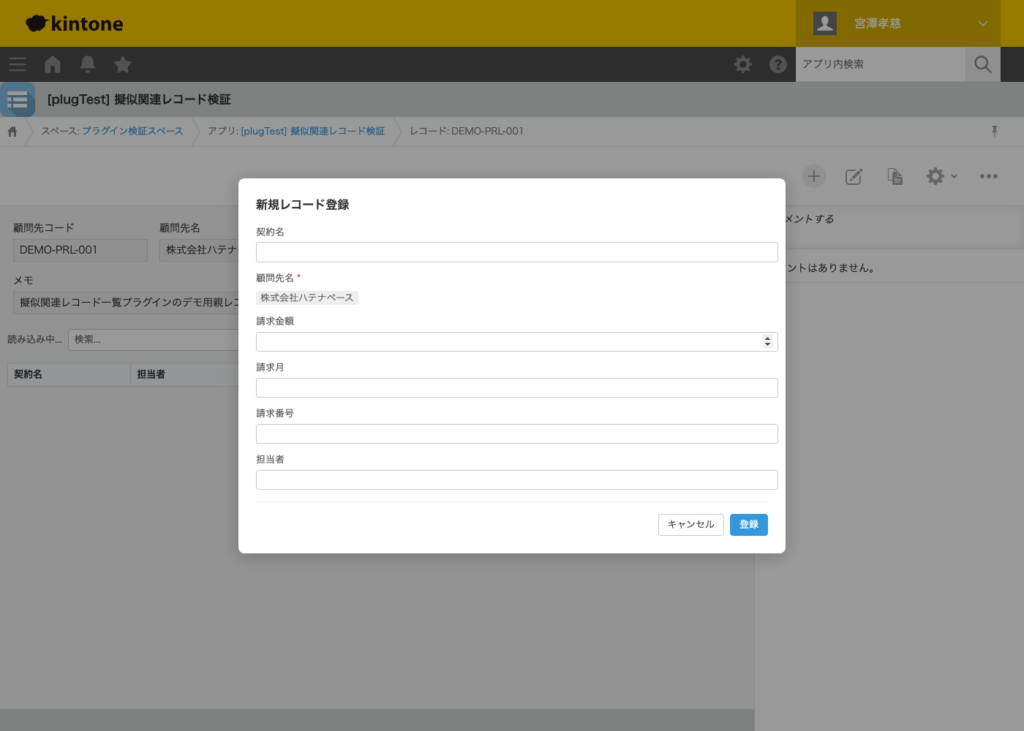The width and height of the screenshot is (1024, 731).
Task: Open settings with the top bar gear icon
Action: click(742, 64)
